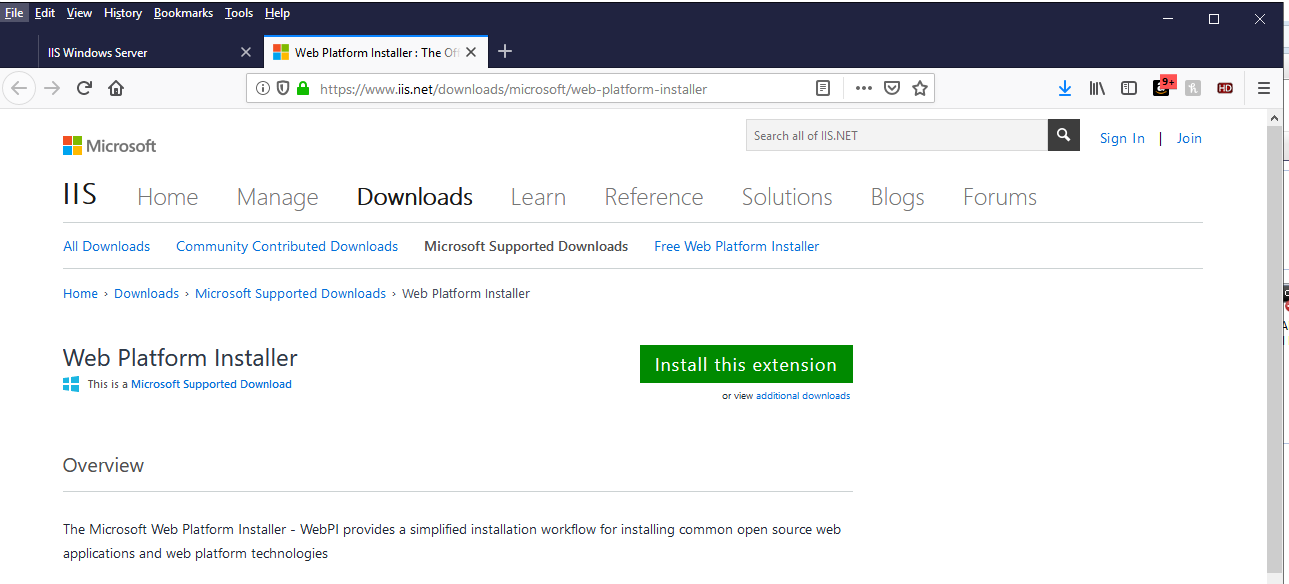
Task: Open a new tab with plus button
Action: click(x=505, y=51)
